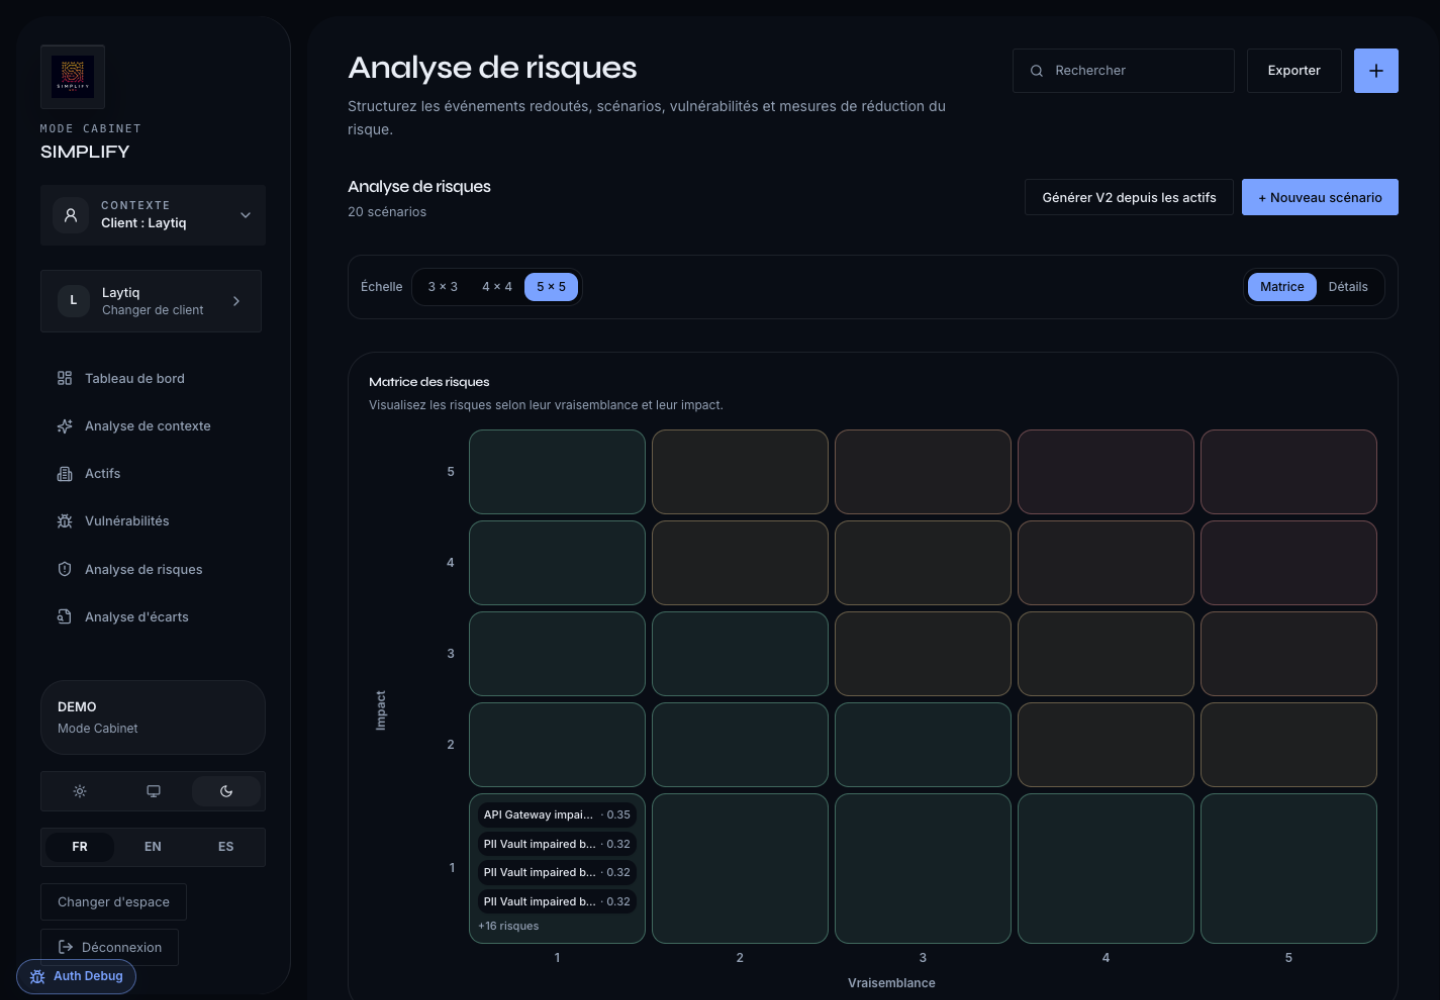
Task: Switch interface language to EN
Action: coord(153,847)
